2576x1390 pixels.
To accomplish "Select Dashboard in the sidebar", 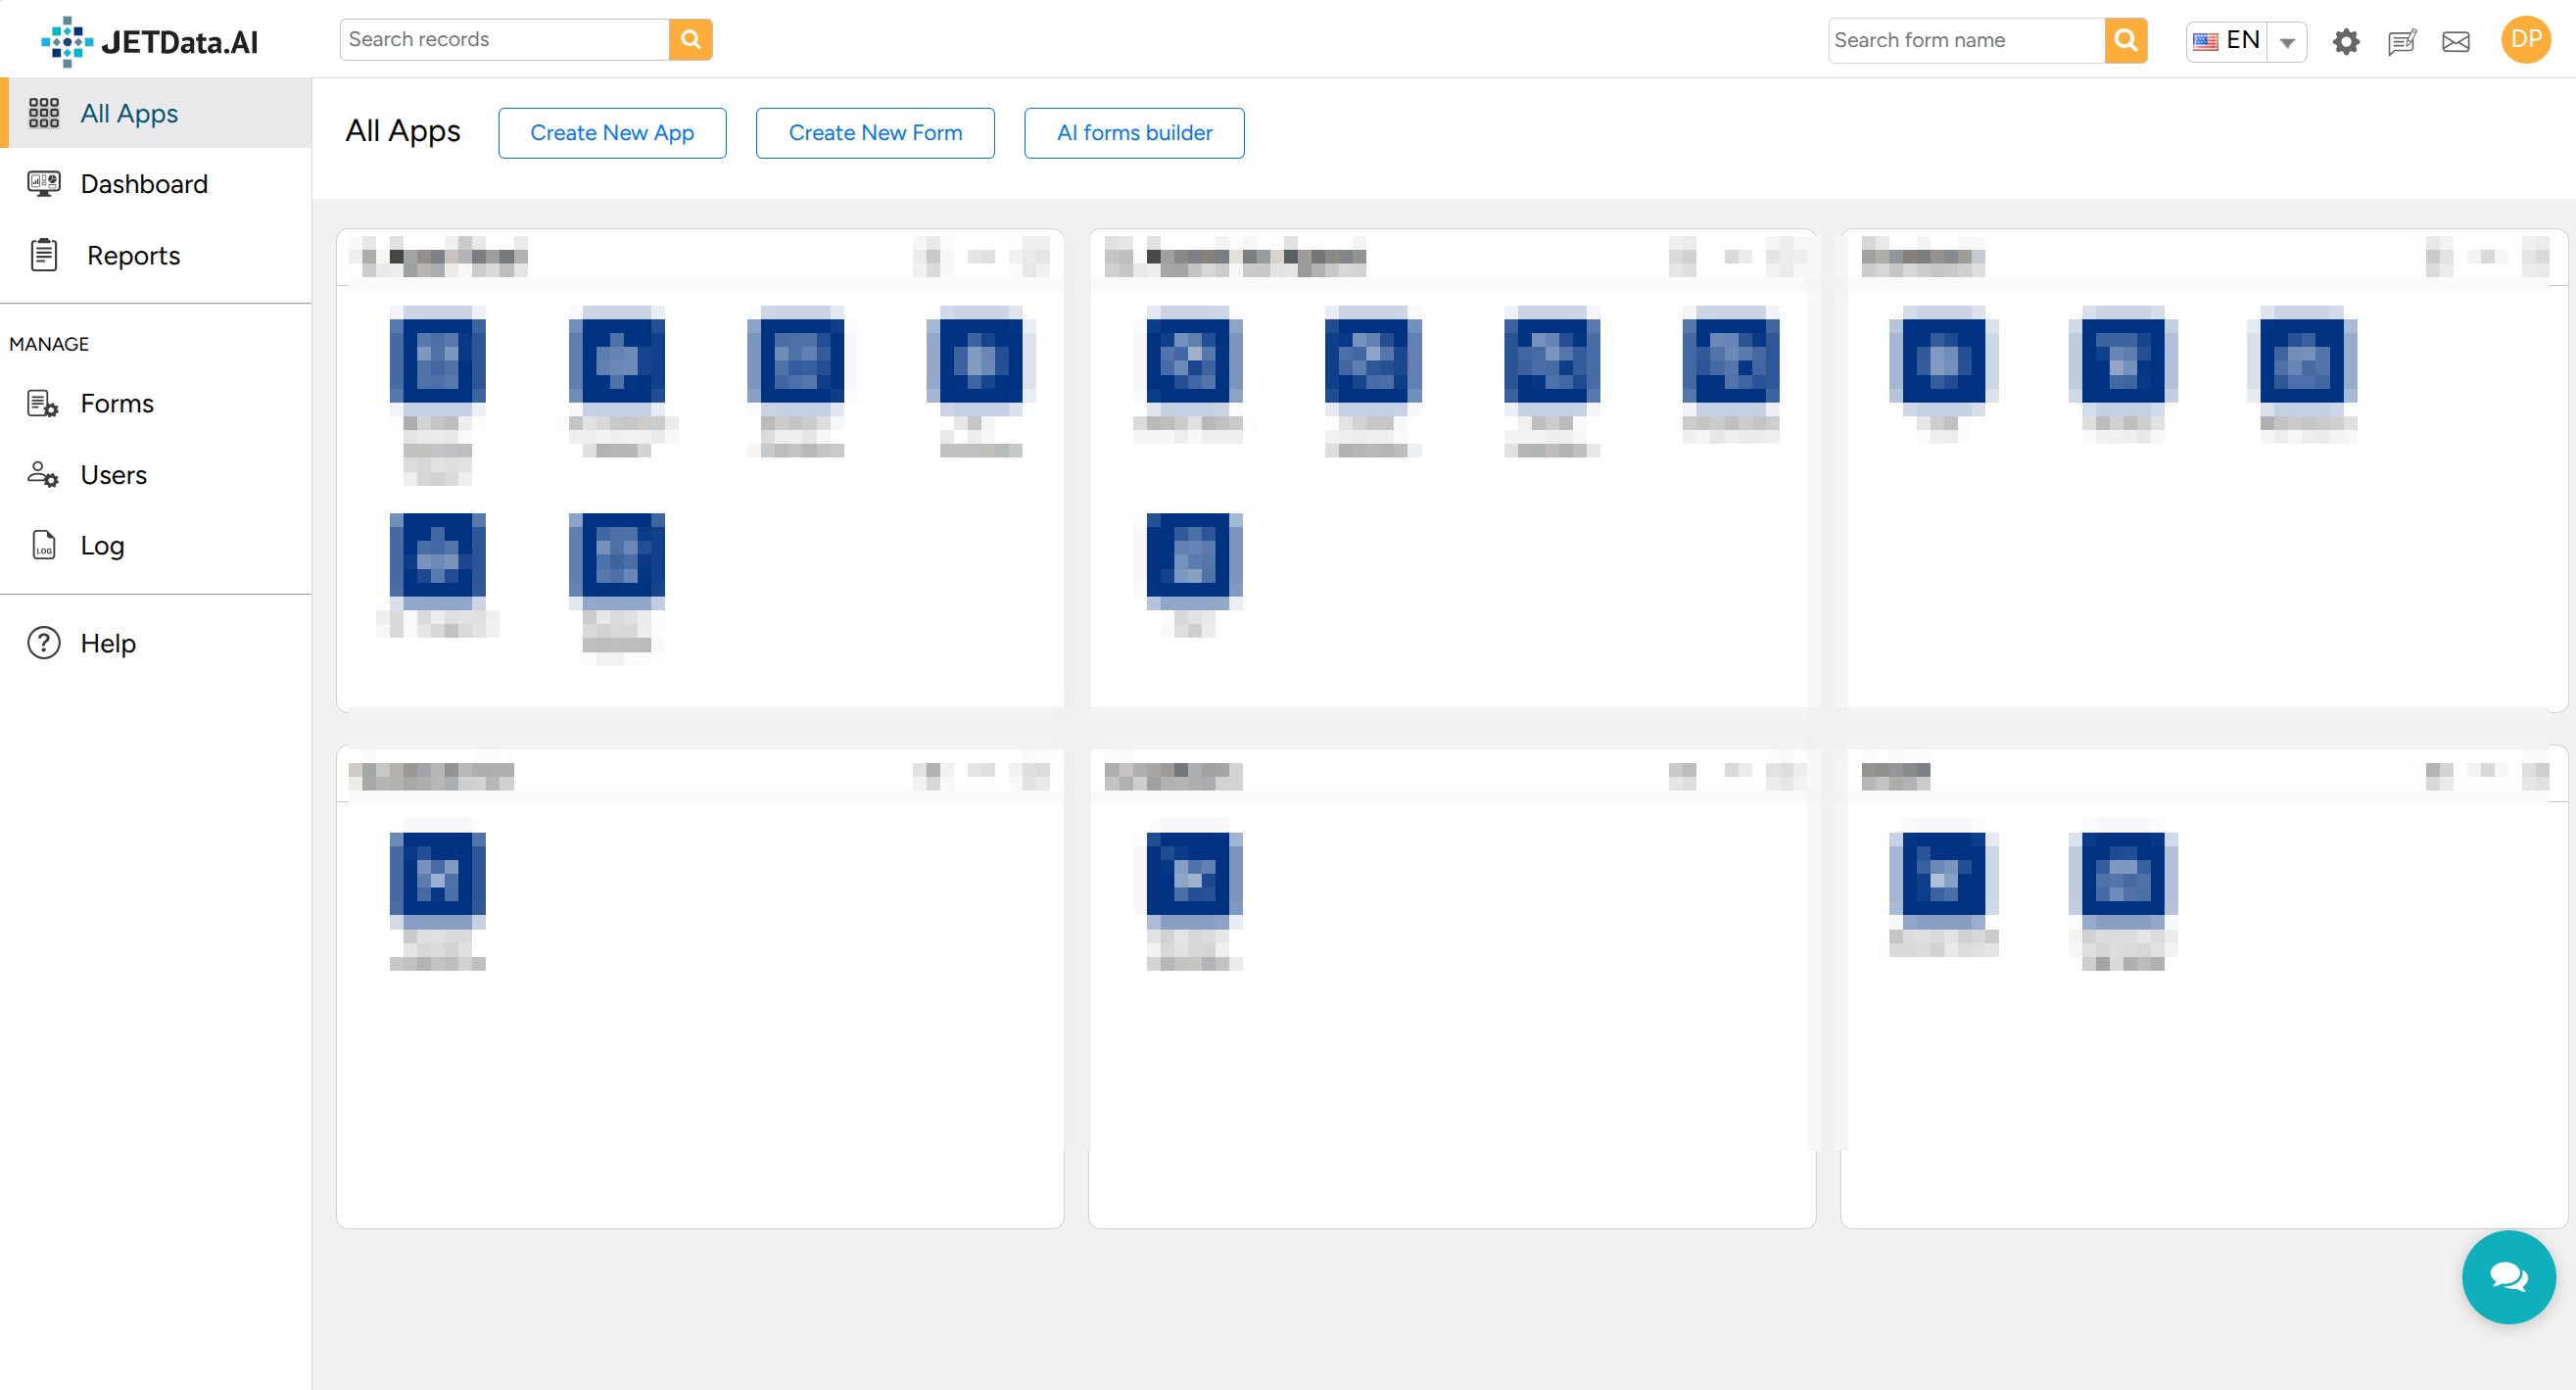I will coord(143,183).
